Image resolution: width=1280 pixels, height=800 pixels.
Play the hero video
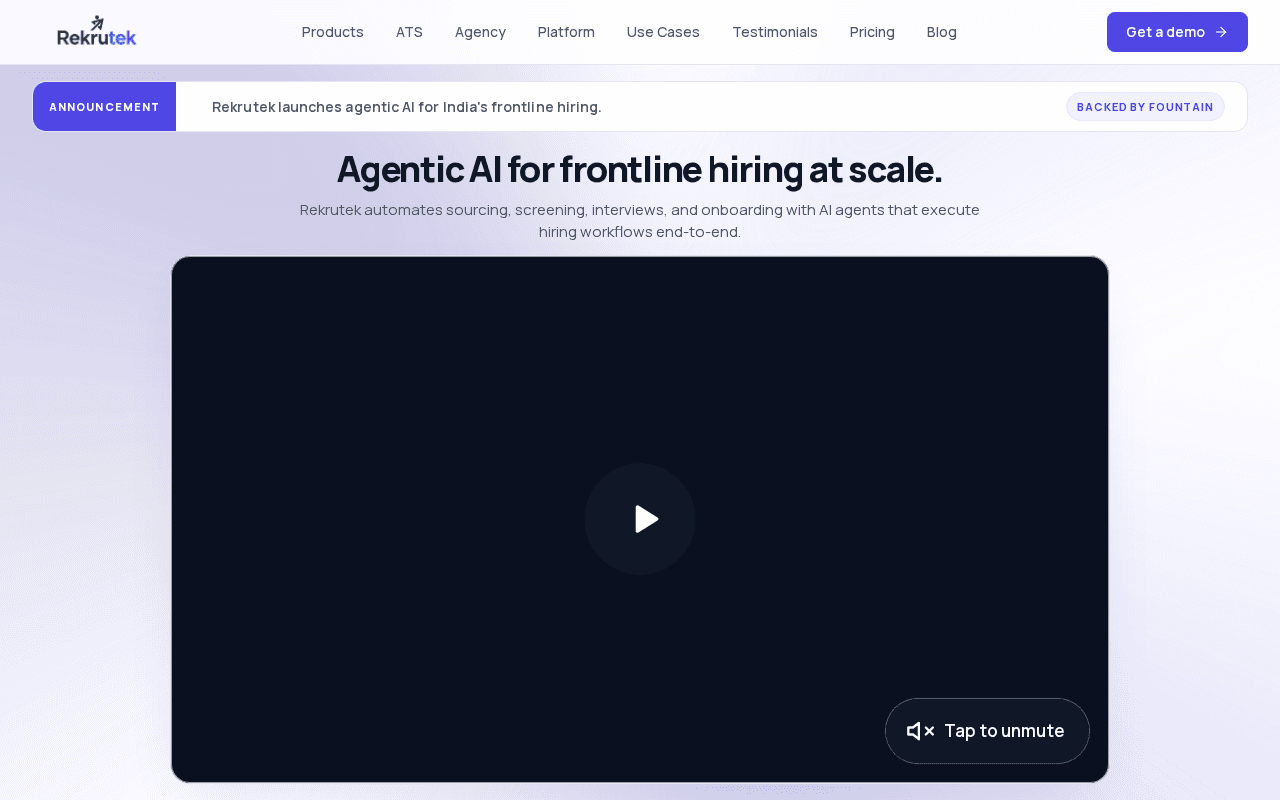tap(640, 519)
